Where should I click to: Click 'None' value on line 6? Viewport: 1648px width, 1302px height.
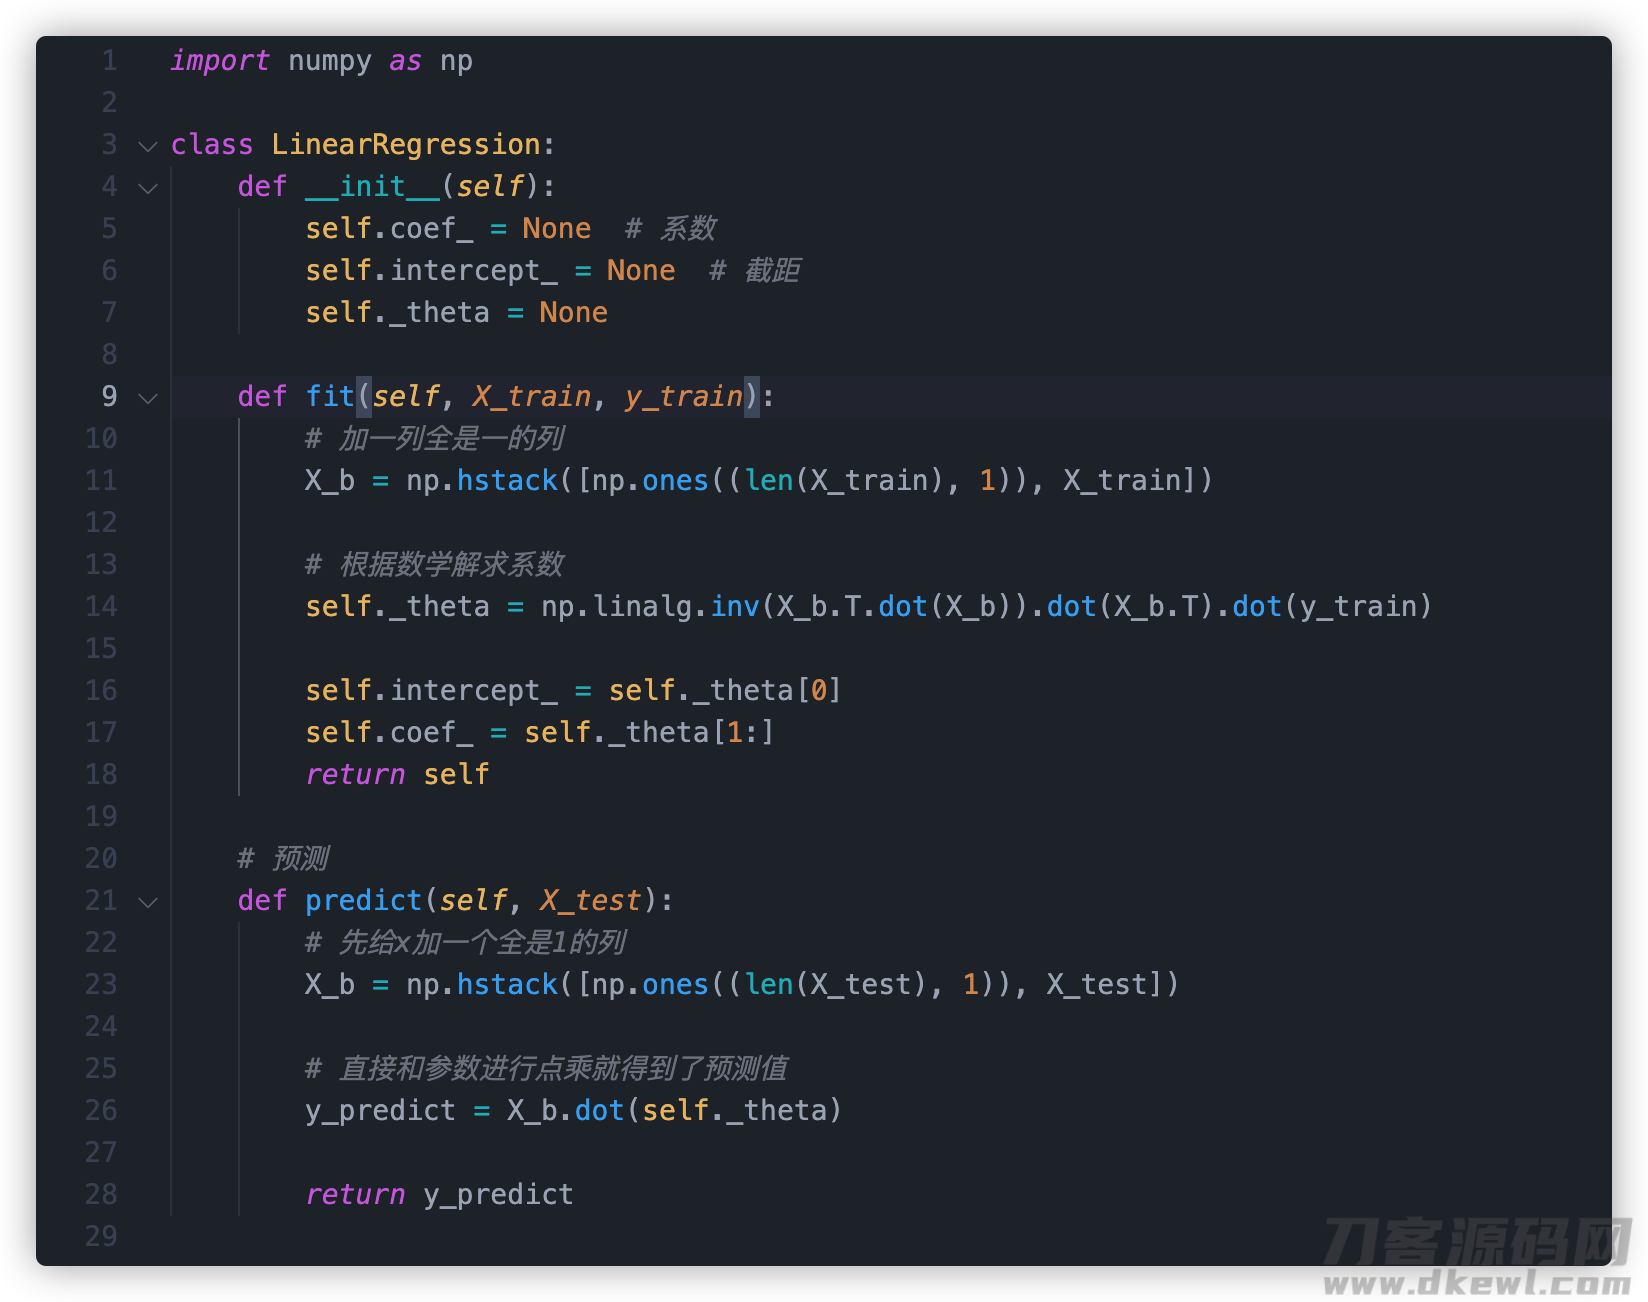(641, 271)
